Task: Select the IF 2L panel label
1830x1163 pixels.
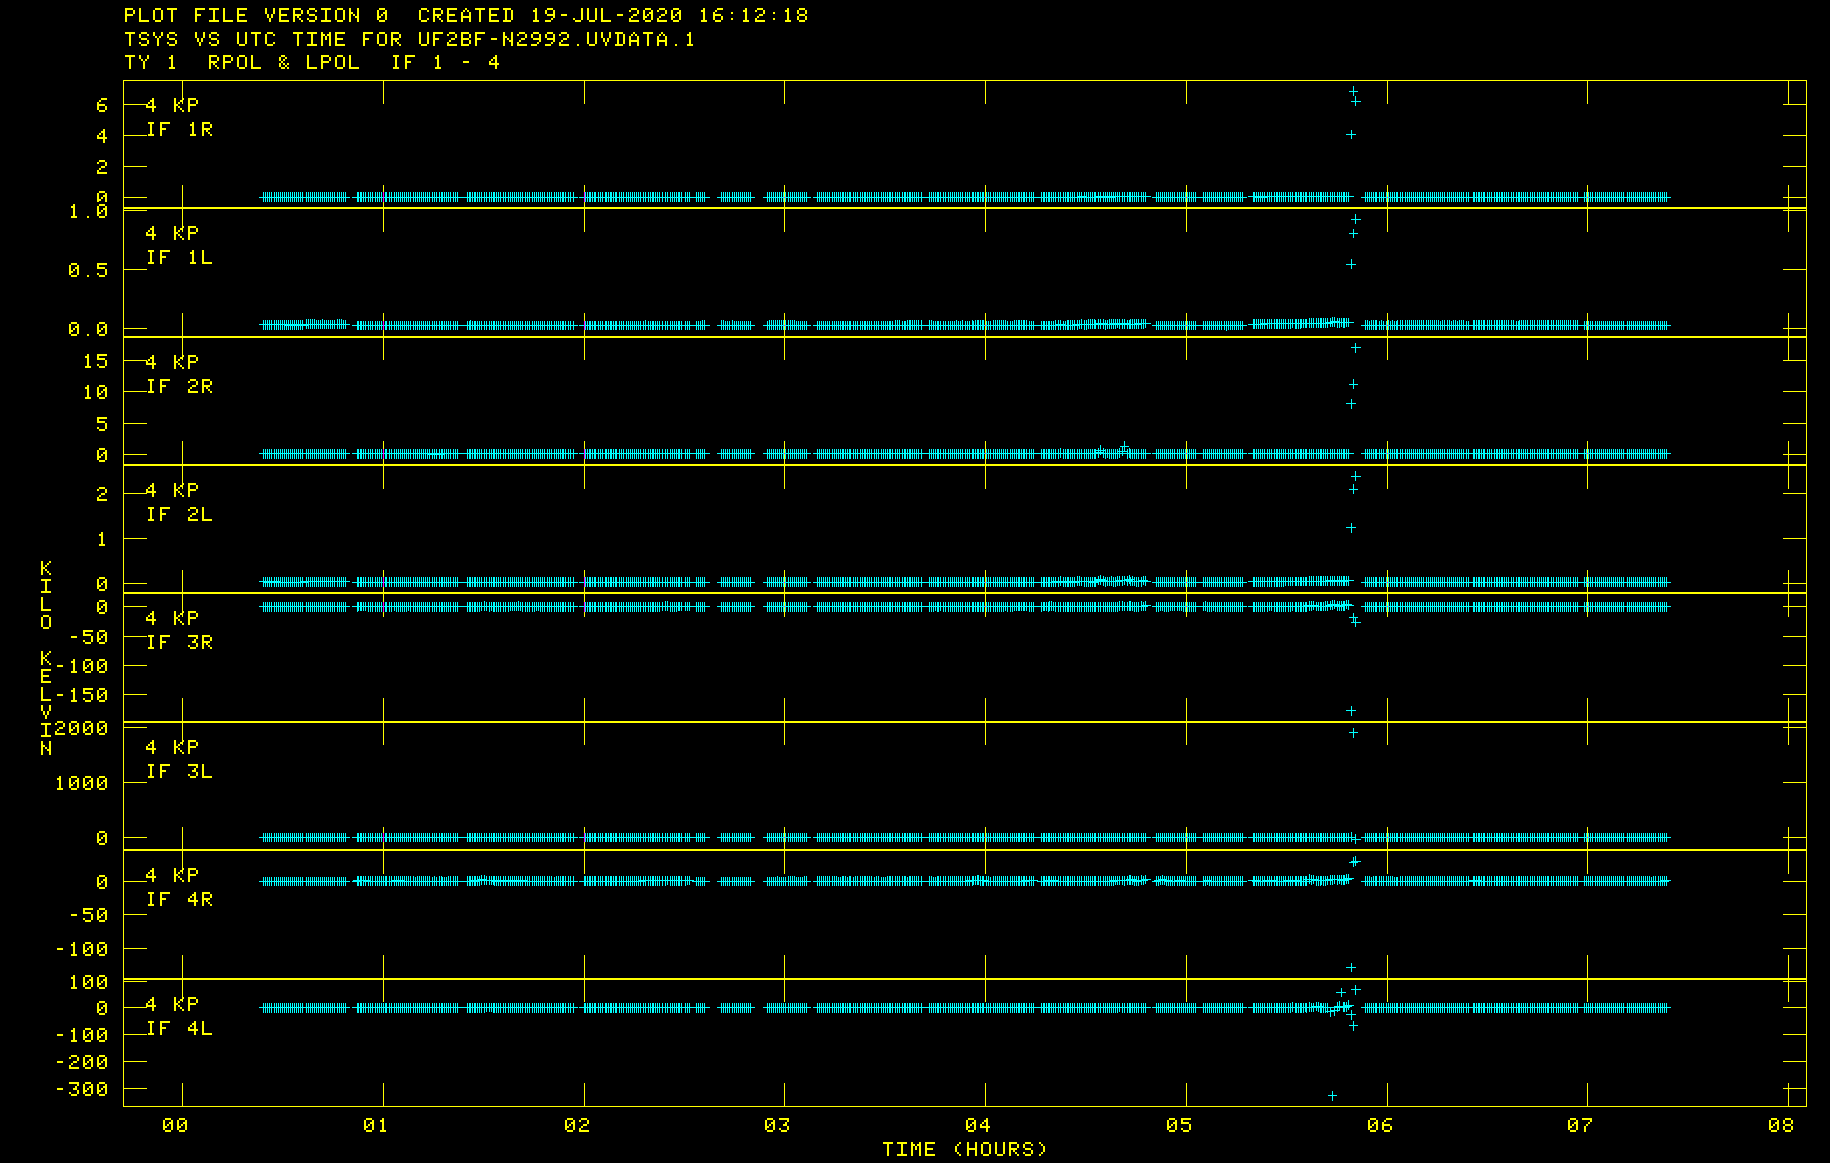Action: (180, 515)
